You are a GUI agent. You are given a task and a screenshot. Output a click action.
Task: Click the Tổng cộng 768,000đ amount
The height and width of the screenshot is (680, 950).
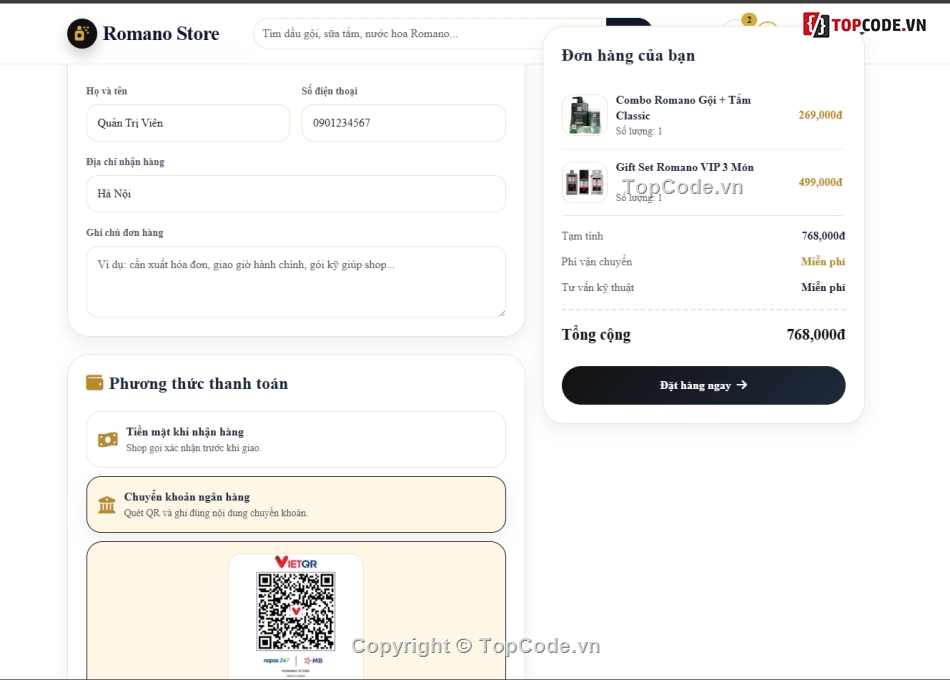point(815,335)
